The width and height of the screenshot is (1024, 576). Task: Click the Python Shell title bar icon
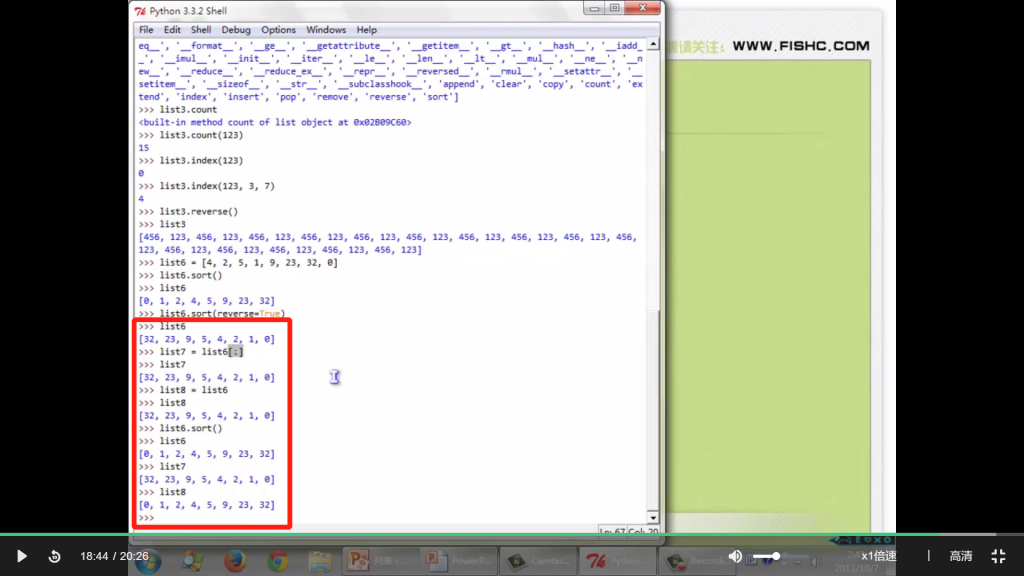pos(140,10)
